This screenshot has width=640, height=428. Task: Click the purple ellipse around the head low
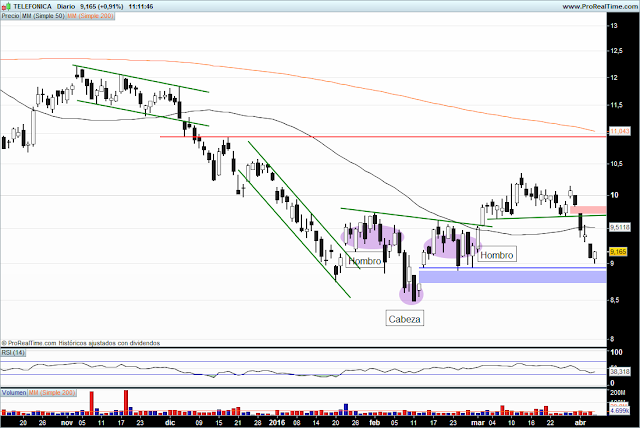pos(411,294)
